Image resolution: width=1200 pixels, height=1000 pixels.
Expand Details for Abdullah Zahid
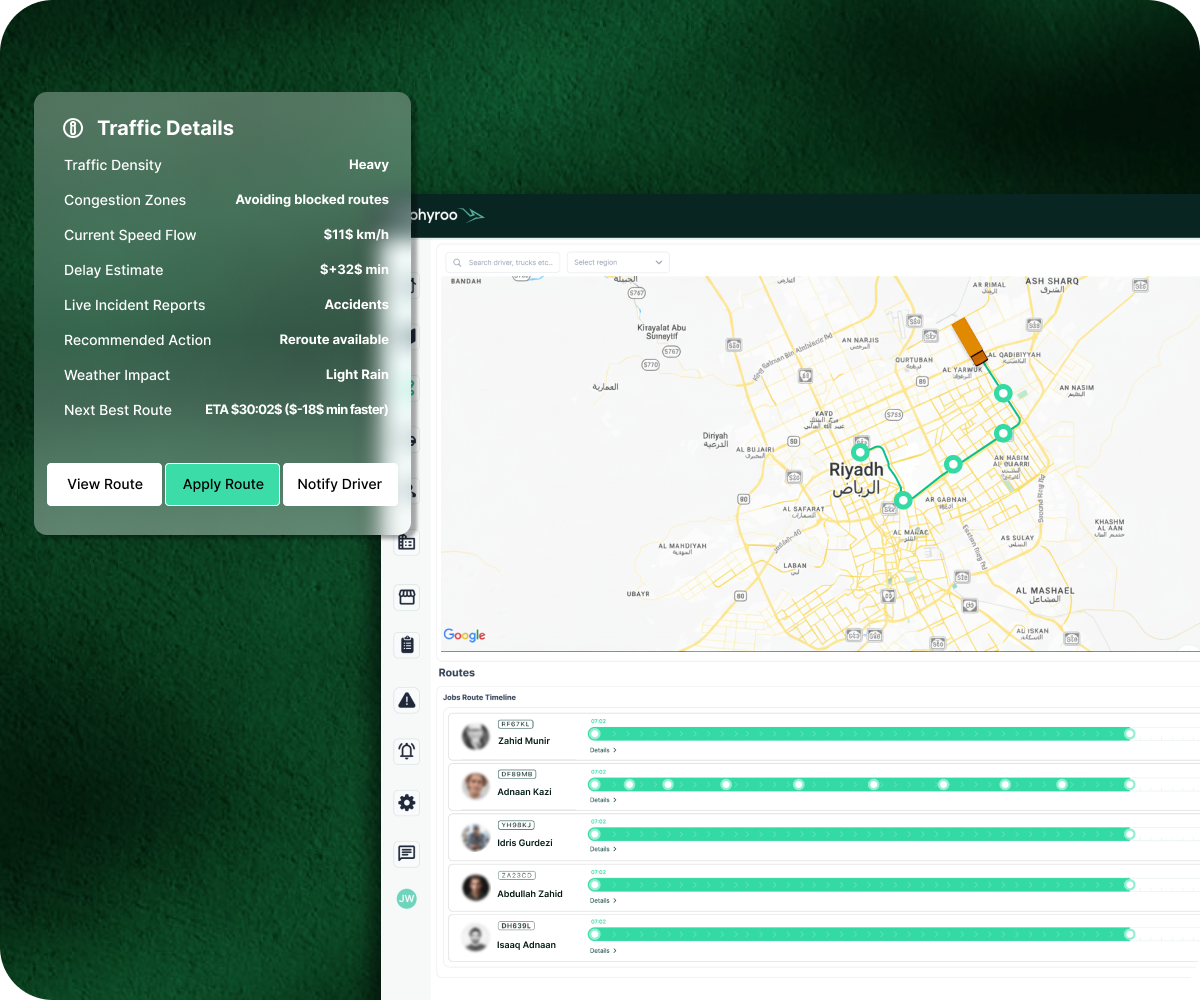[x=603, y=900]
